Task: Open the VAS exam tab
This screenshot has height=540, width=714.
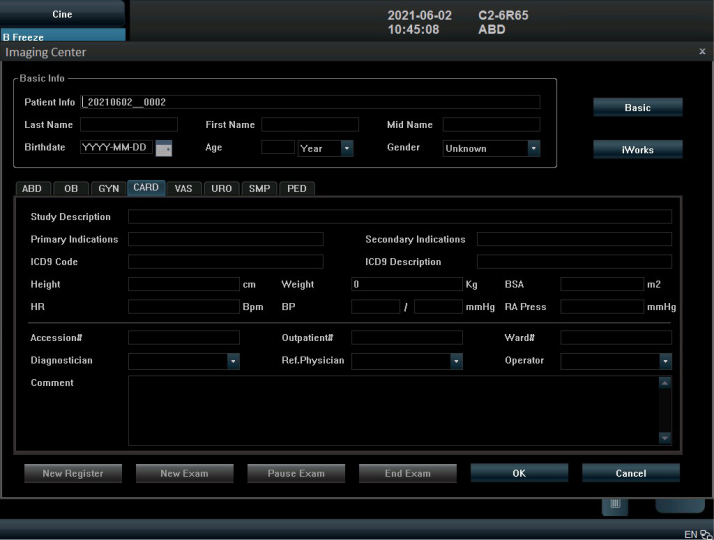Action: [x=183, y=188]
